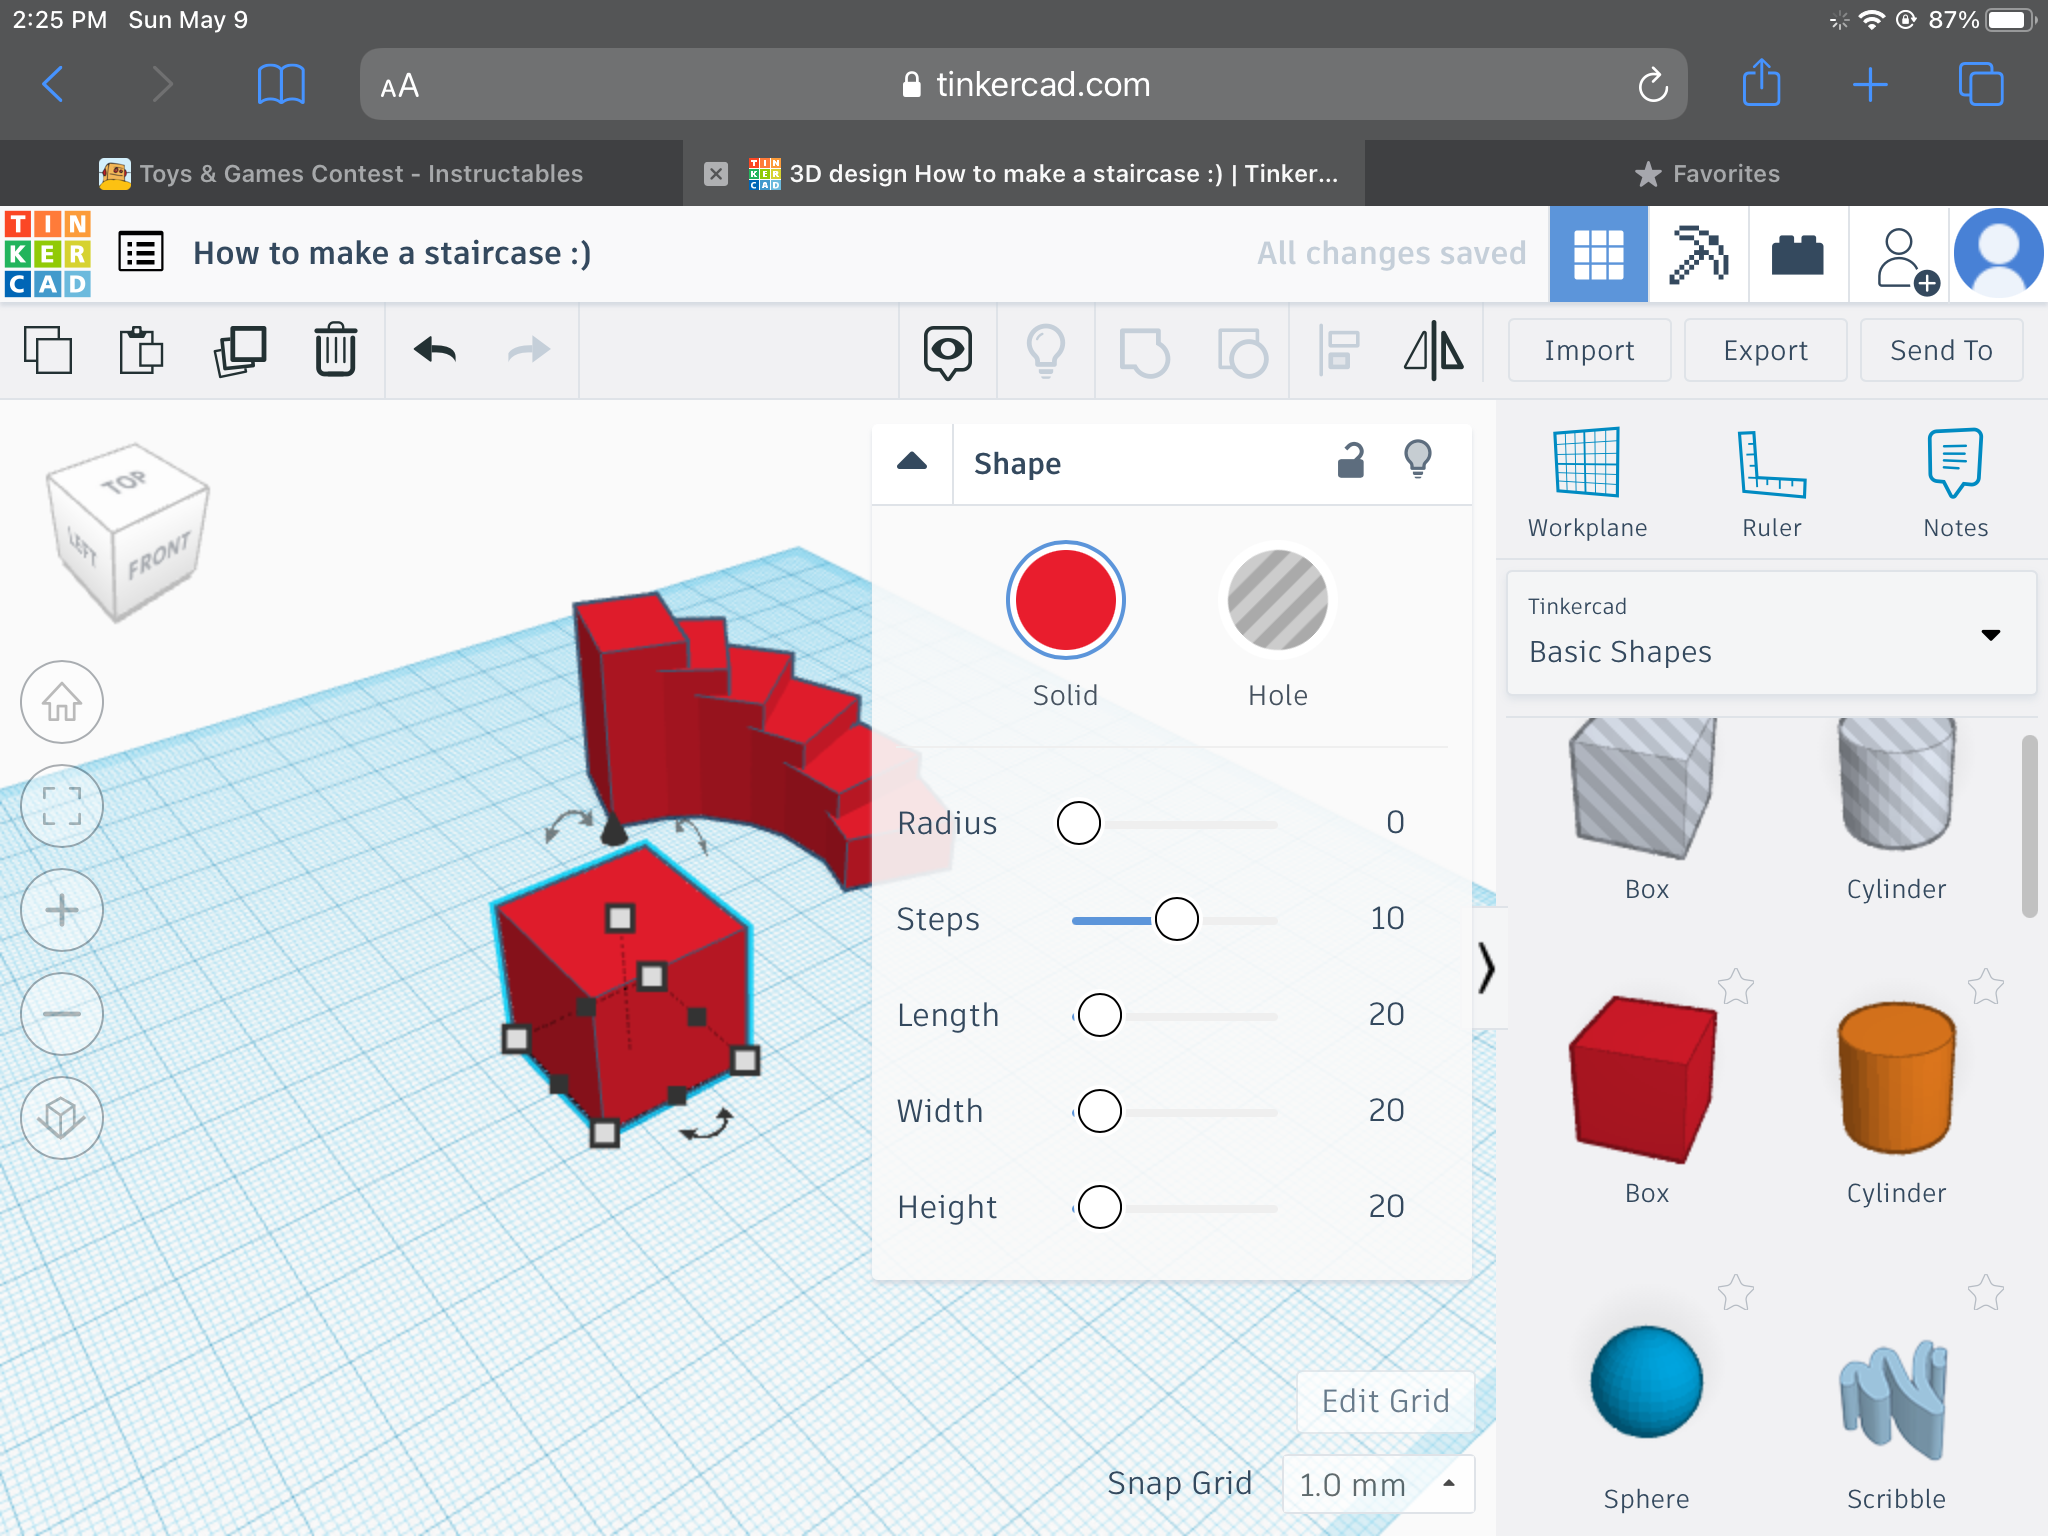This screenshot has width=2048, height=1536.
Task: Click the Duplicate and repeat icon
Action: tap(240, 350)
